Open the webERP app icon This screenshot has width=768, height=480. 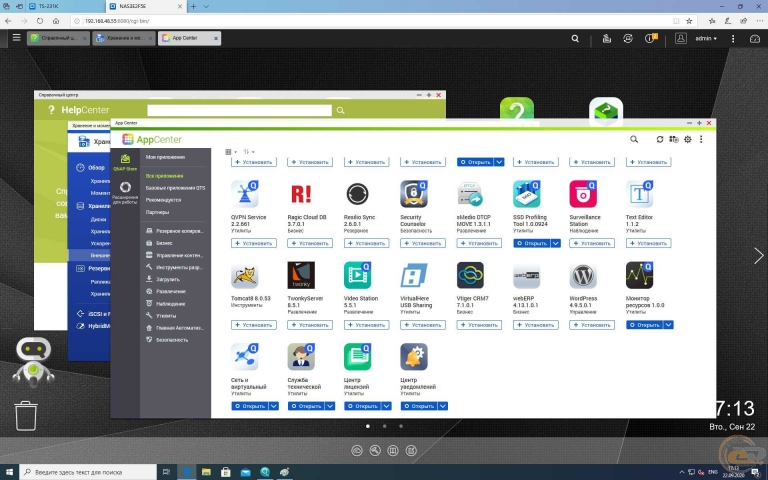click(x=527, y=275)
